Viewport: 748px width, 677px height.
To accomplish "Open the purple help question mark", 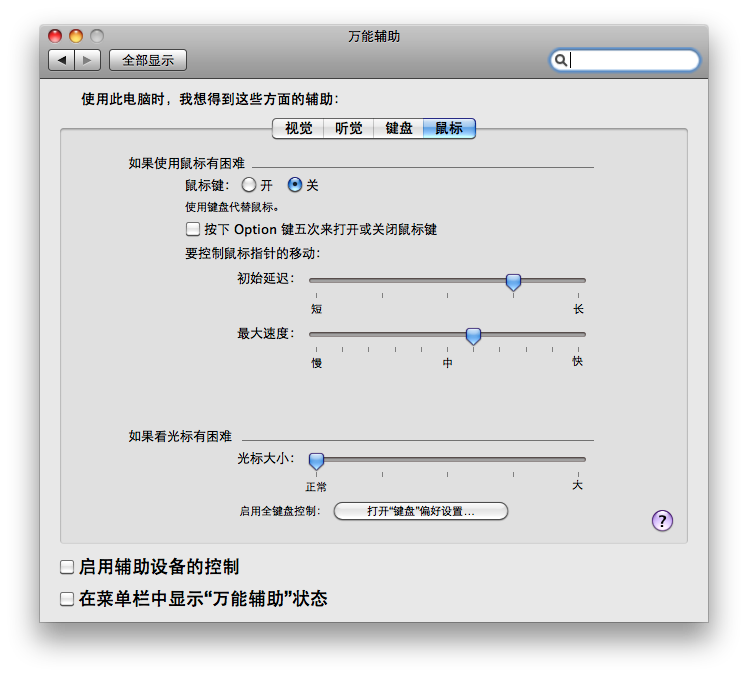I will pos(662,520).
